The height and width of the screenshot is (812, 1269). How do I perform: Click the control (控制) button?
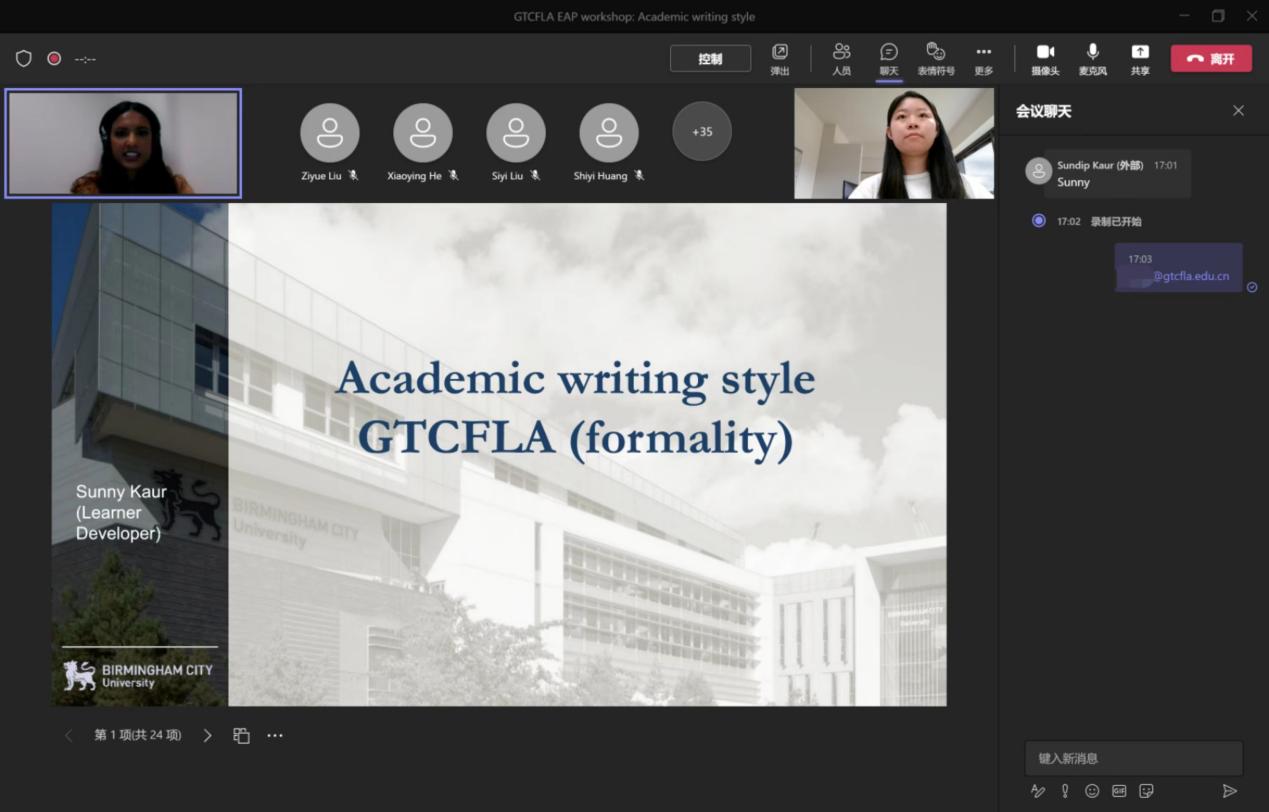point(710,59)
